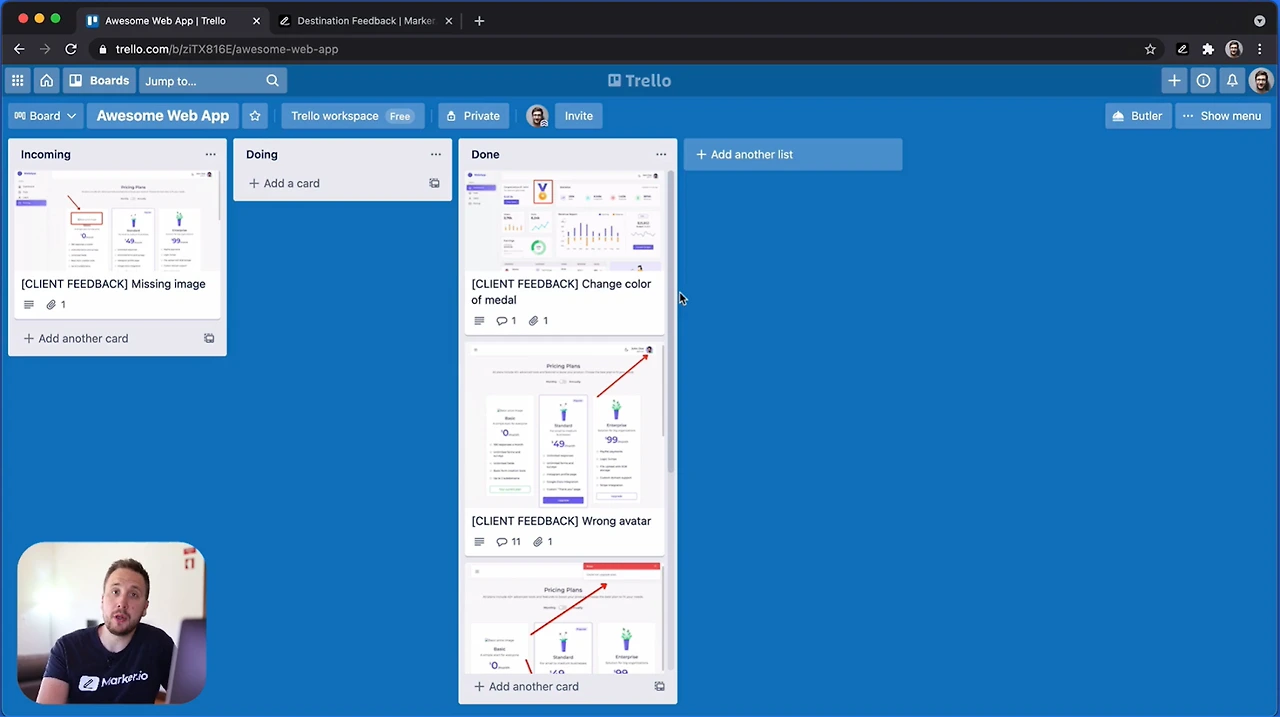Image resolution: width=1280 pixels, height=717 pixels.
Task: Click the Jump to search field
Action: [212, 81]
